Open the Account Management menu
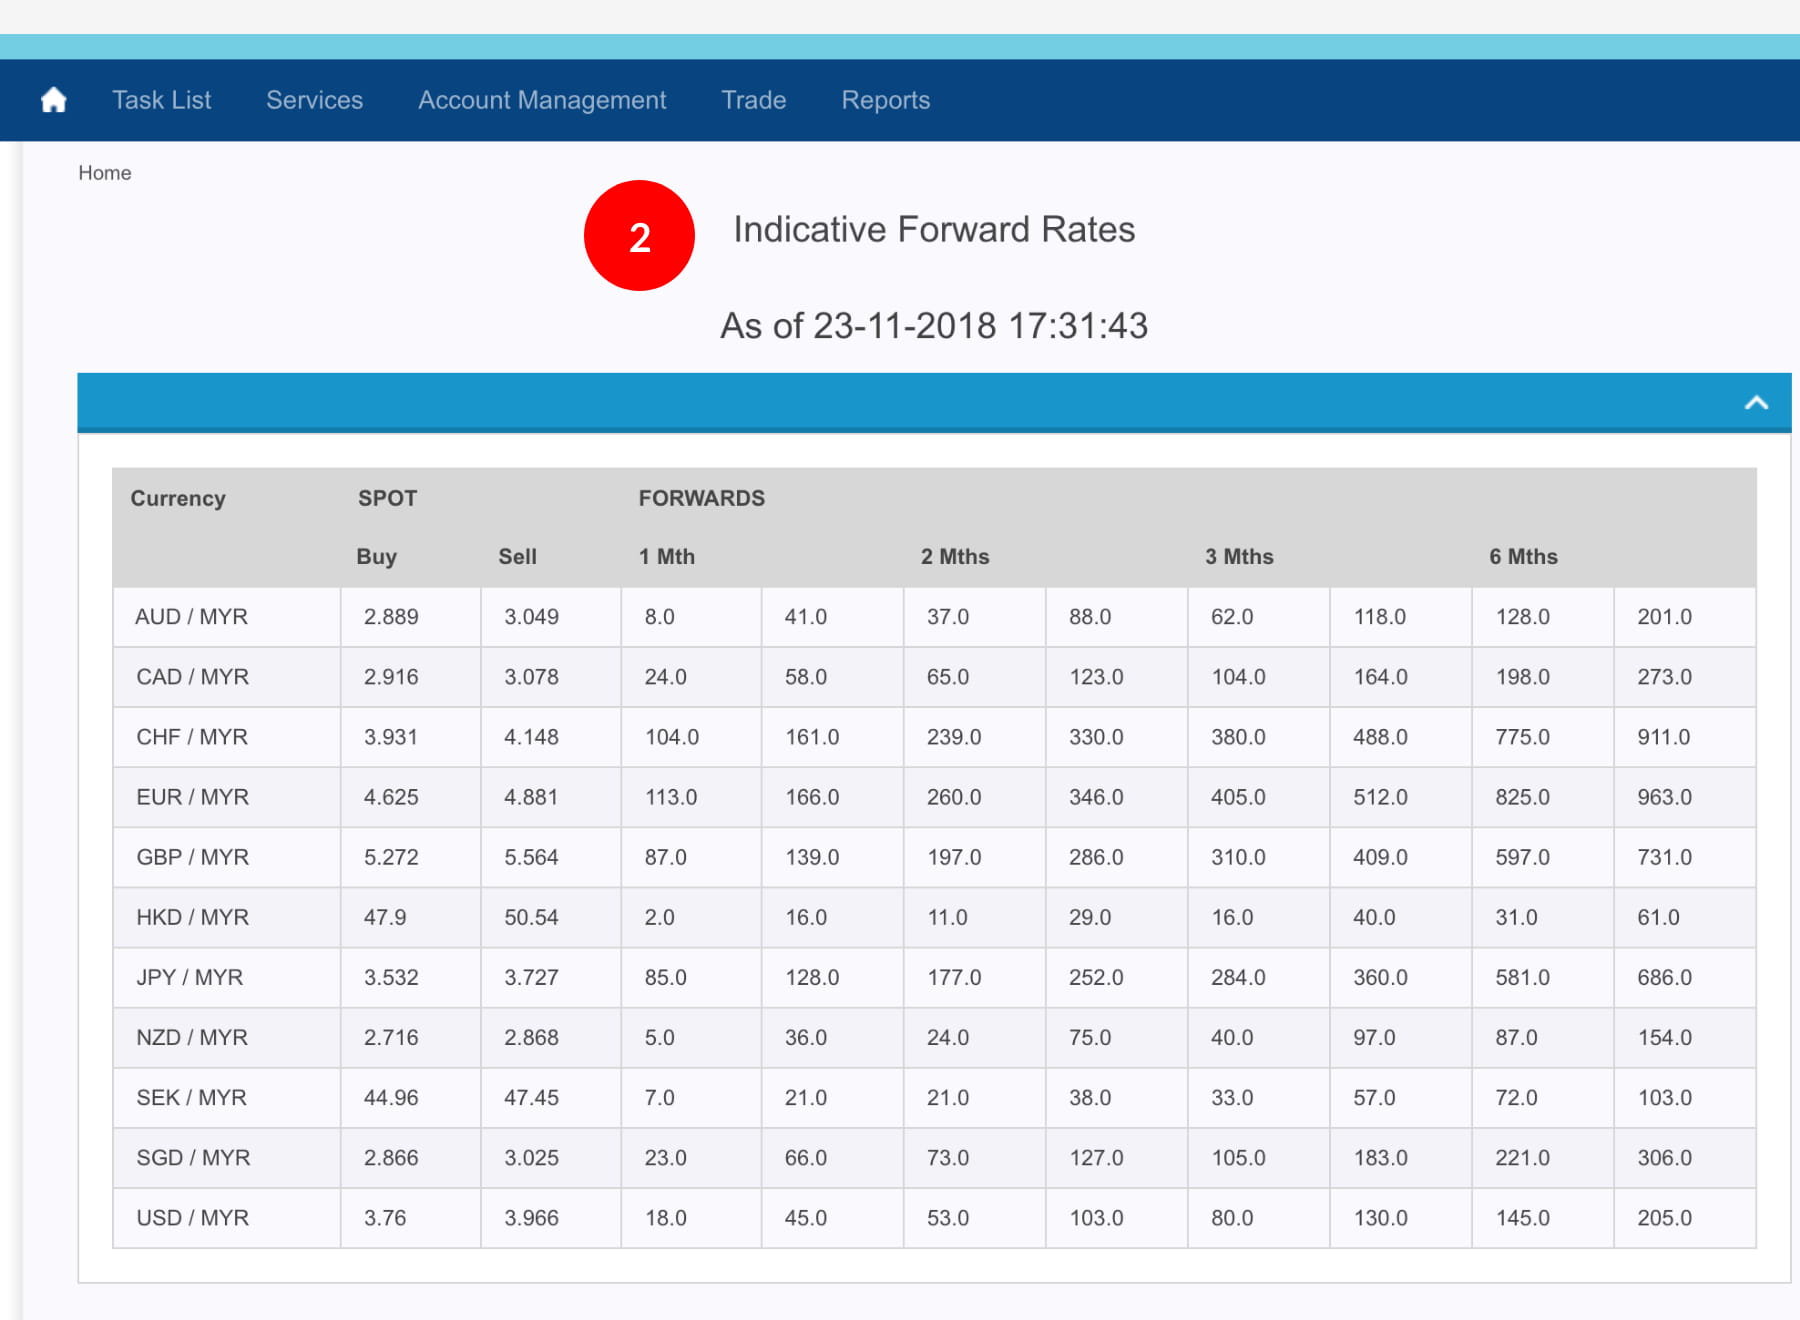Image resolution: width=1800 pixels, height=1320 pixels. tap(541, 100)
